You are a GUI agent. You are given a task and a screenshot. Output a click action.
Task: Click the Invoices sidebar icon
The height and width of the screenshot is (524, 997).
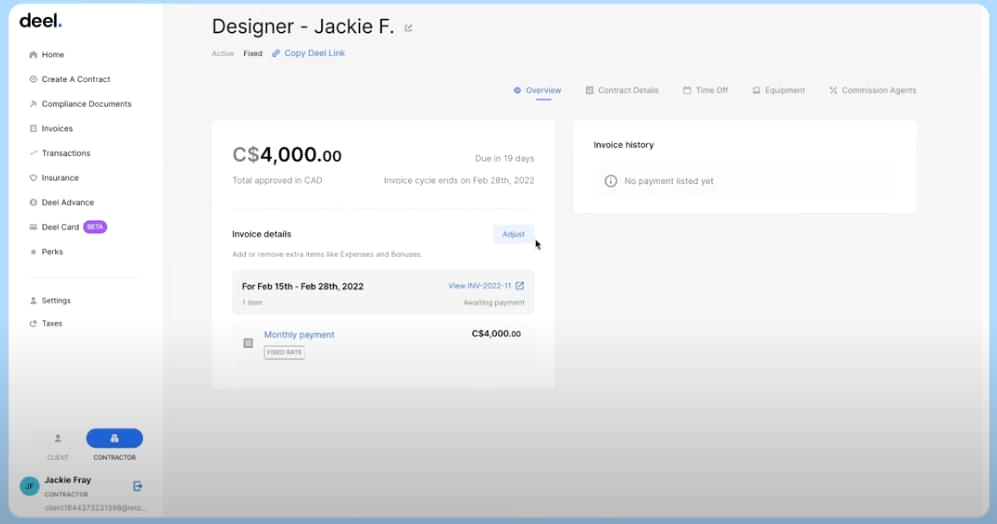click(33, 128)
